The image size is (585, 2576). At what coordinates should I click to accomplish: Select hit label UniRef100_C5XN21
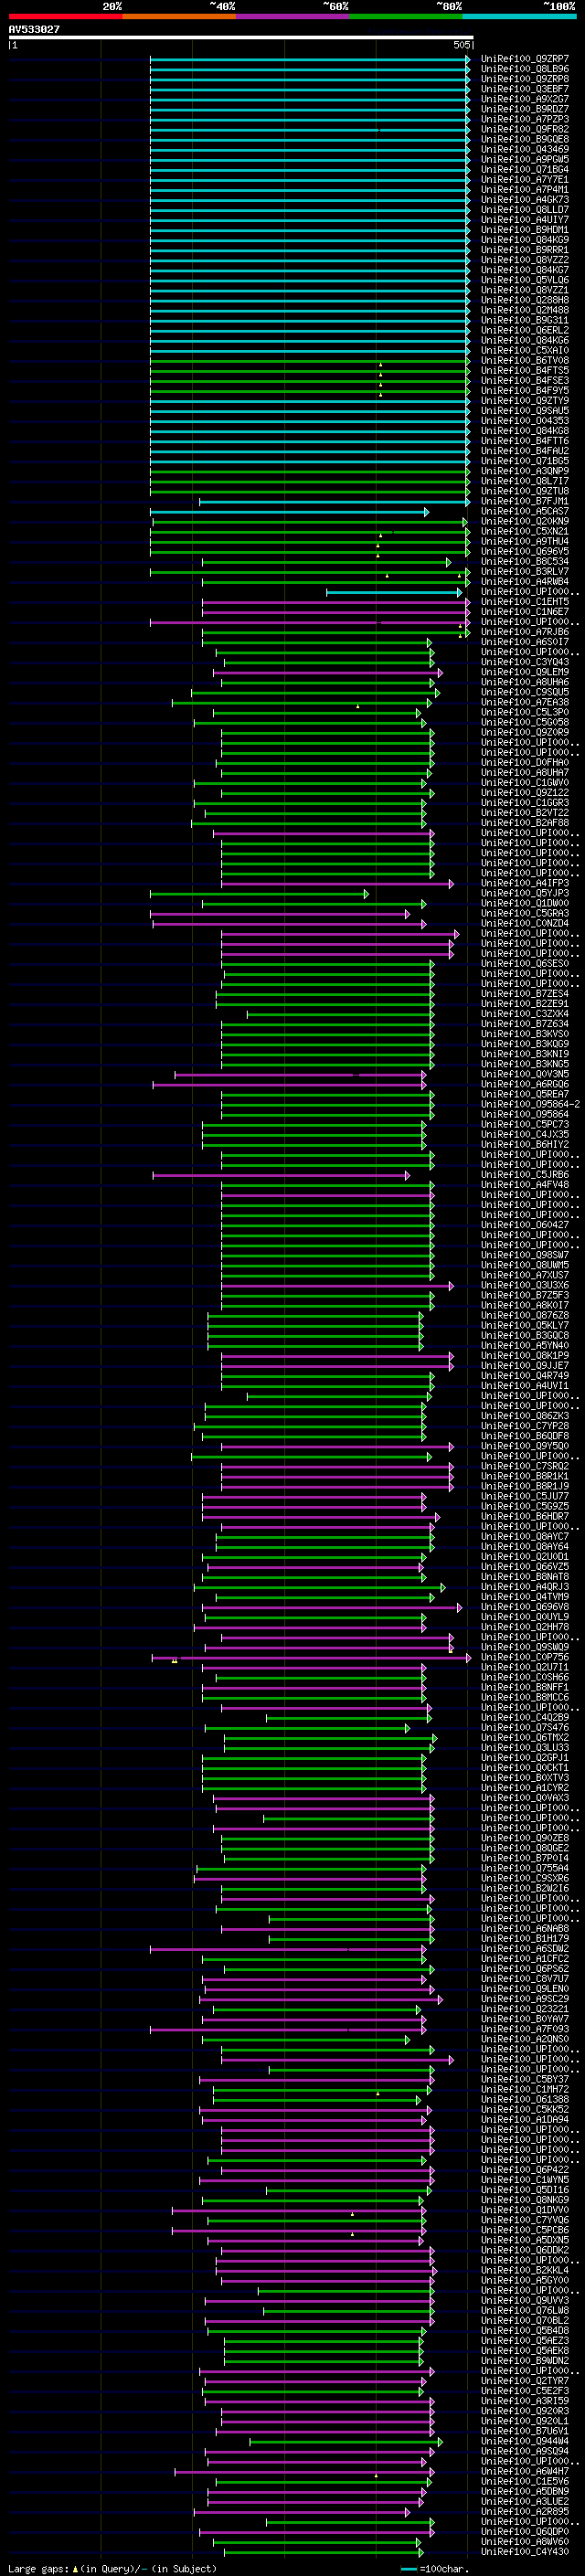[x=525, y=532]
